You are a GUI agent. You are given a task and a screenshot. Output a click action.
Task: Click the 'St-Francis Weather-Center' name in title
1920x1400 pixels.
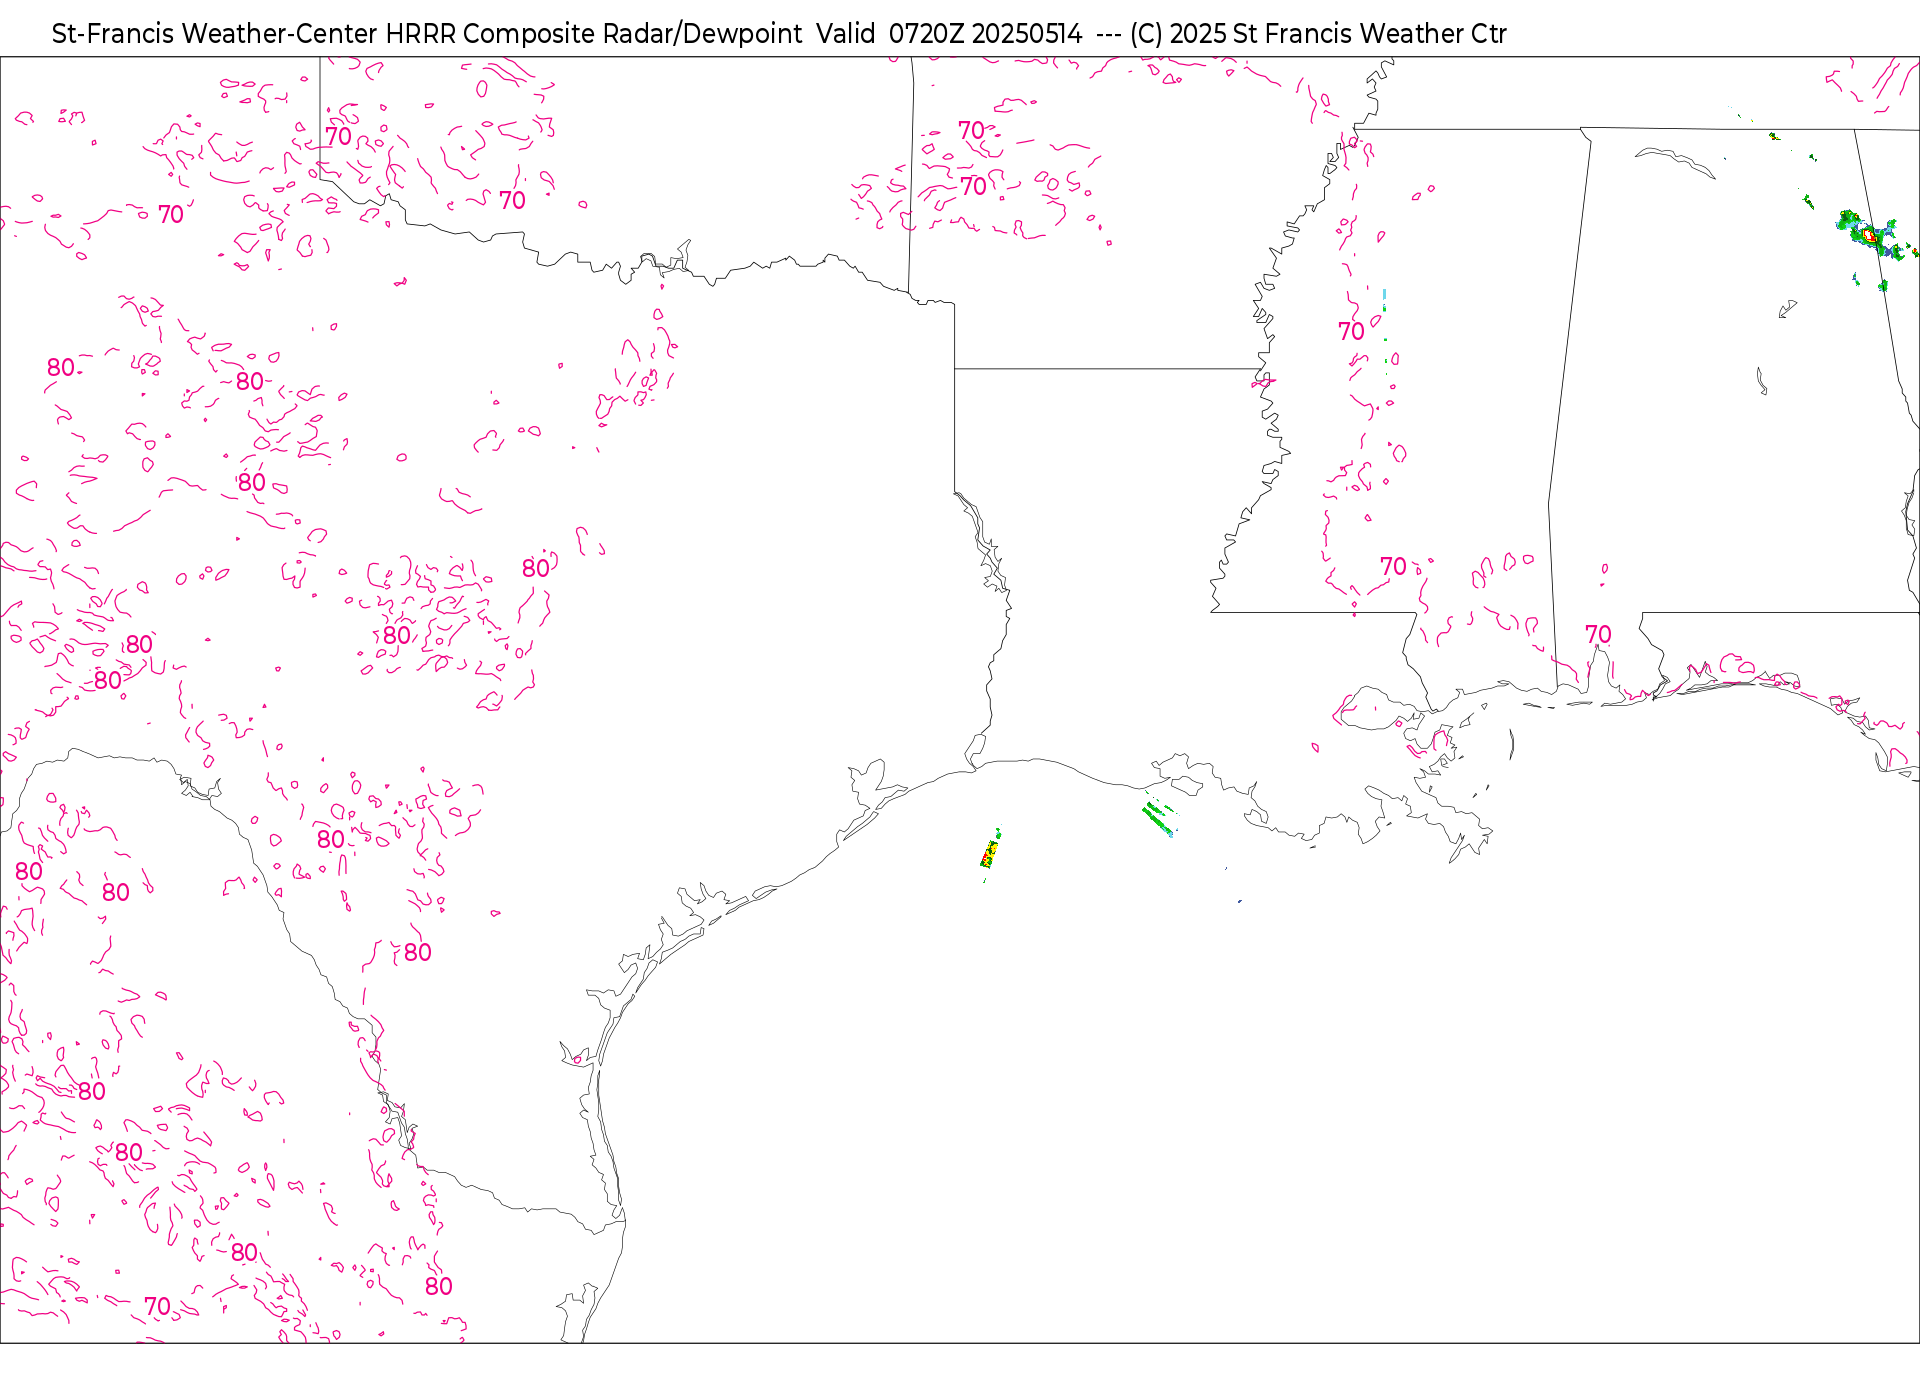[215, 34]
